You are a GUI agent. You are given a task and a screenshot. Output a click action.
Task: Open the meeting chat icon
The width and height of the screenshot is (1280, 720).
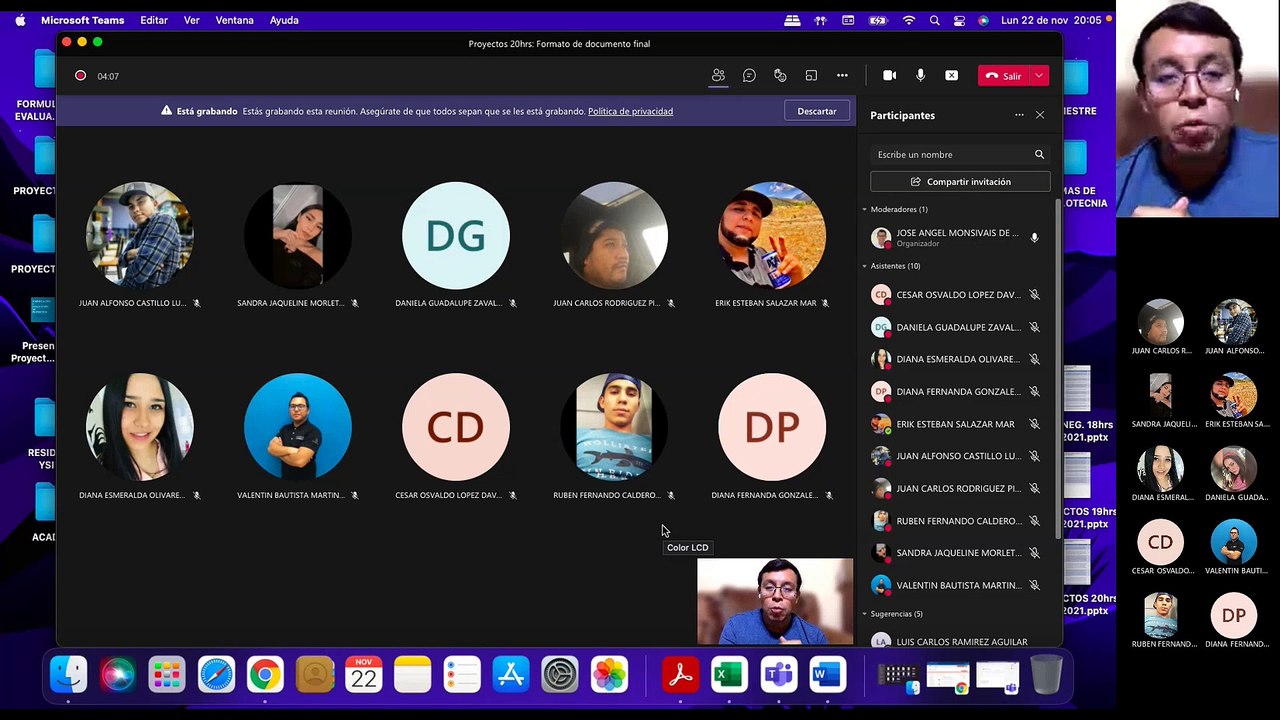click(x=749, y=76)
